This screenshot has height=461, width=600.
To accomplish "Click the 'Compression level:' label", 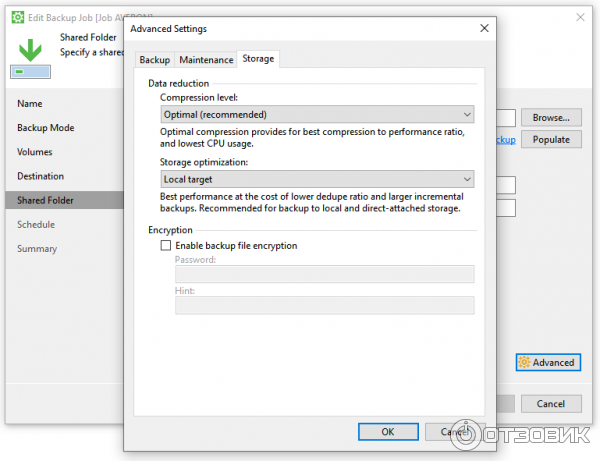I will pos(199,98).
